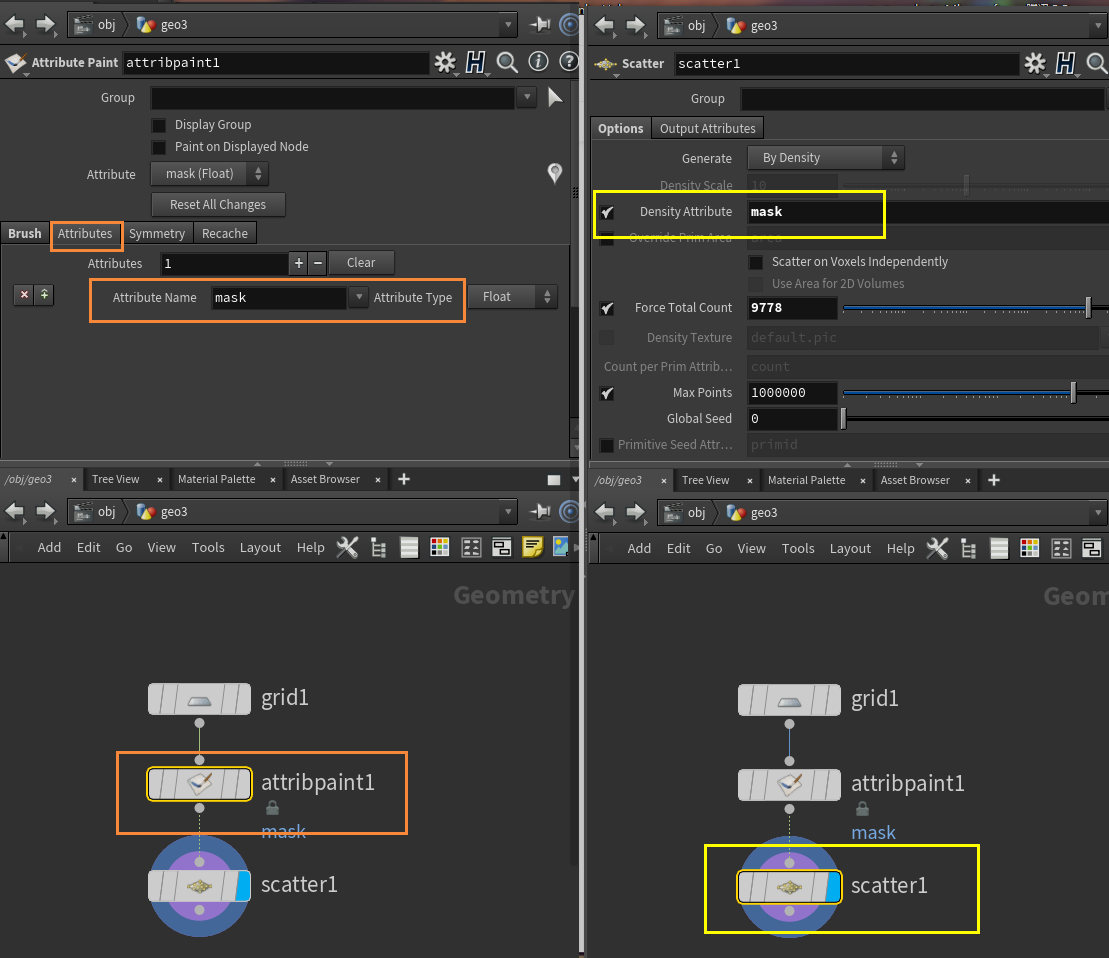The image size is (1109, 958).
Task: Click color palette icon in right network toolbar
Action: [x=1030, y=549]
